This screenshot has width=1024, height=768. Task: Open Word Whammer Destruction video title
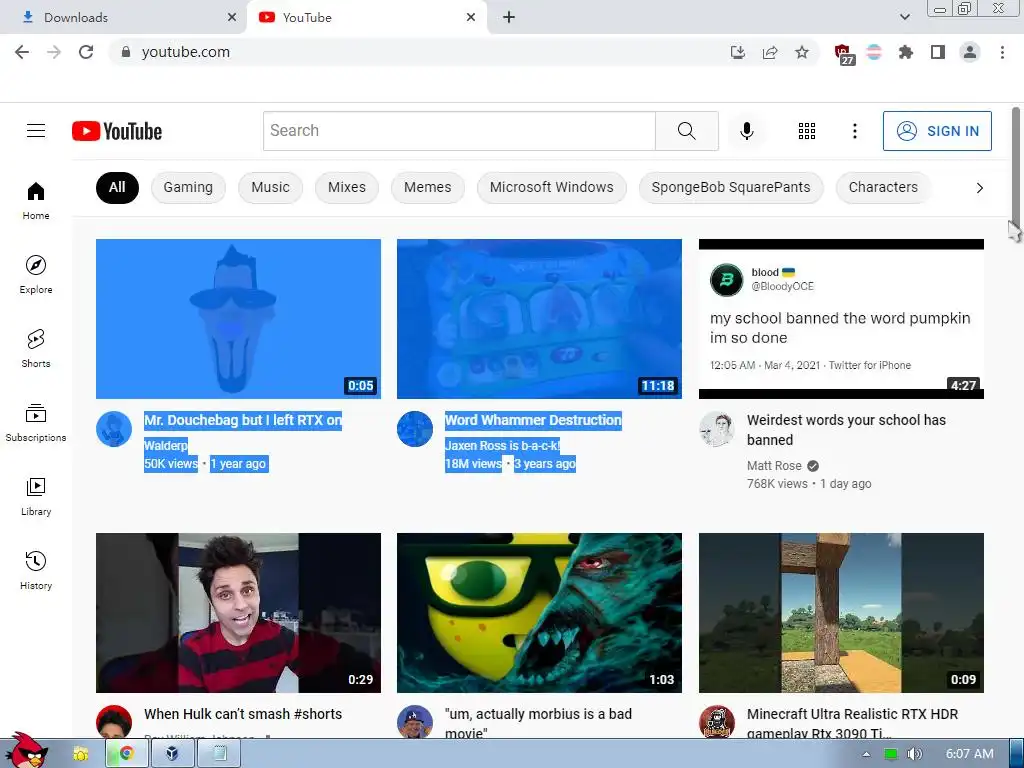533,421
